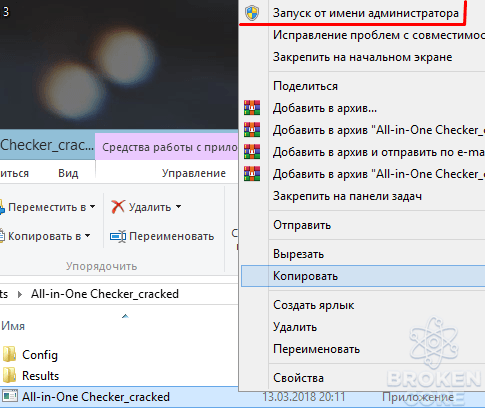Click the application icon of All-in-One Checker_cracked
The width and height of the screenshot is (485, 409).
point(10,397)
